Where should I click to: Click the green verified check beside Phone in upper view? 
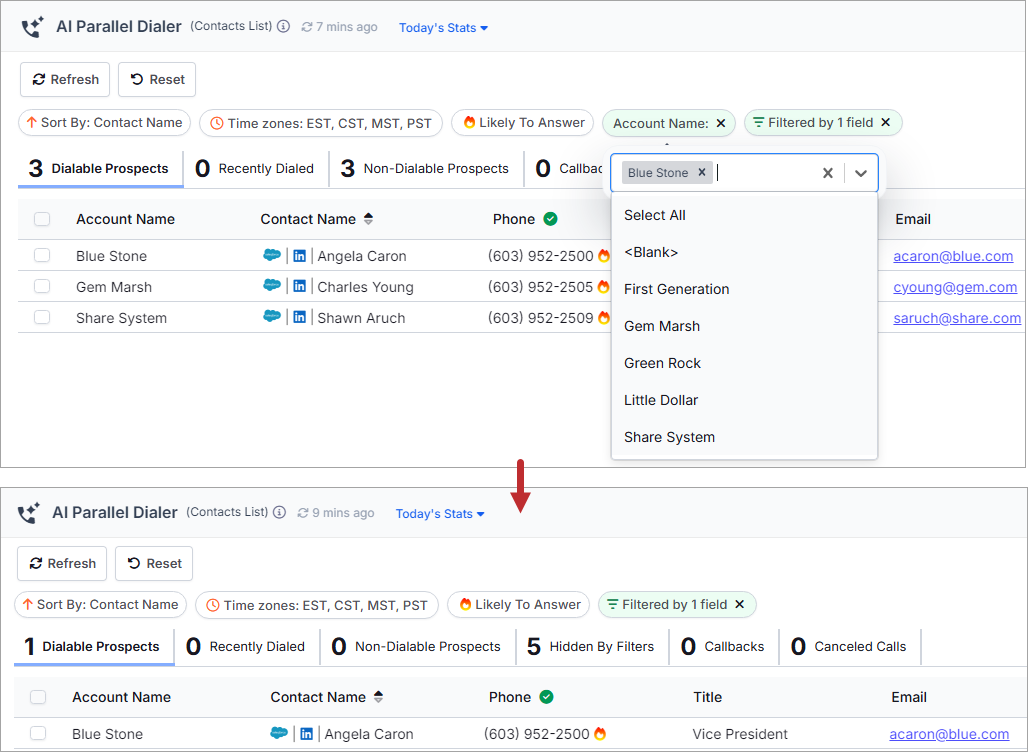pos(551,219)
